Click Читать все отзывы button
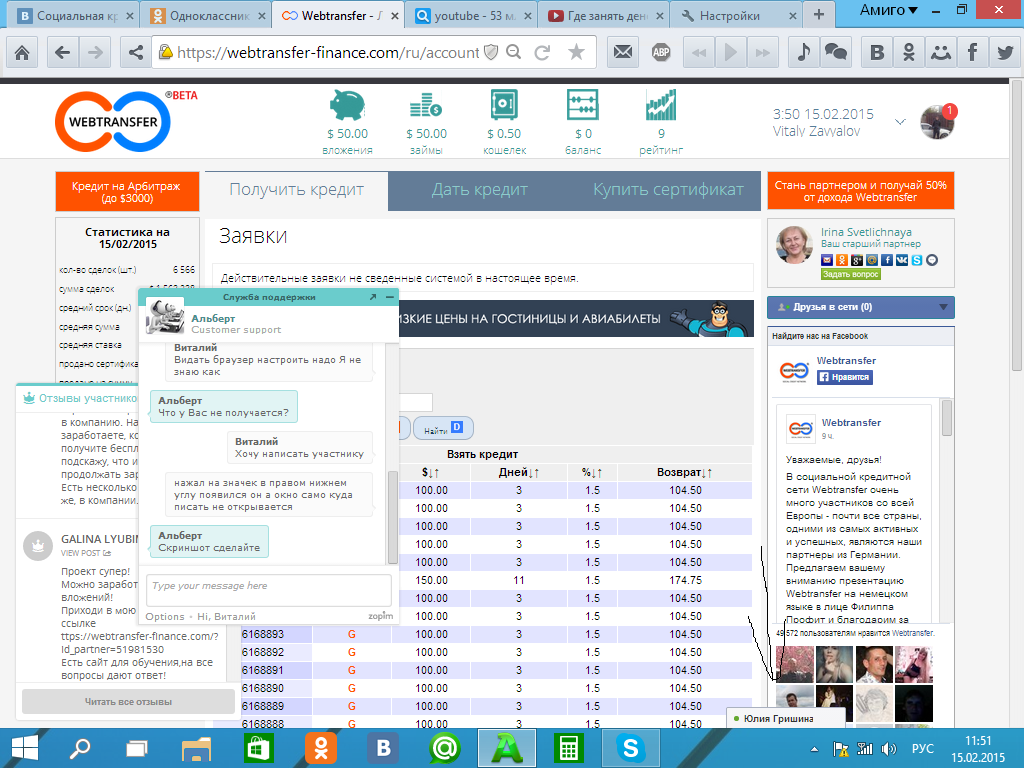This screenshot has width=1024, height=768. [128, 702]
